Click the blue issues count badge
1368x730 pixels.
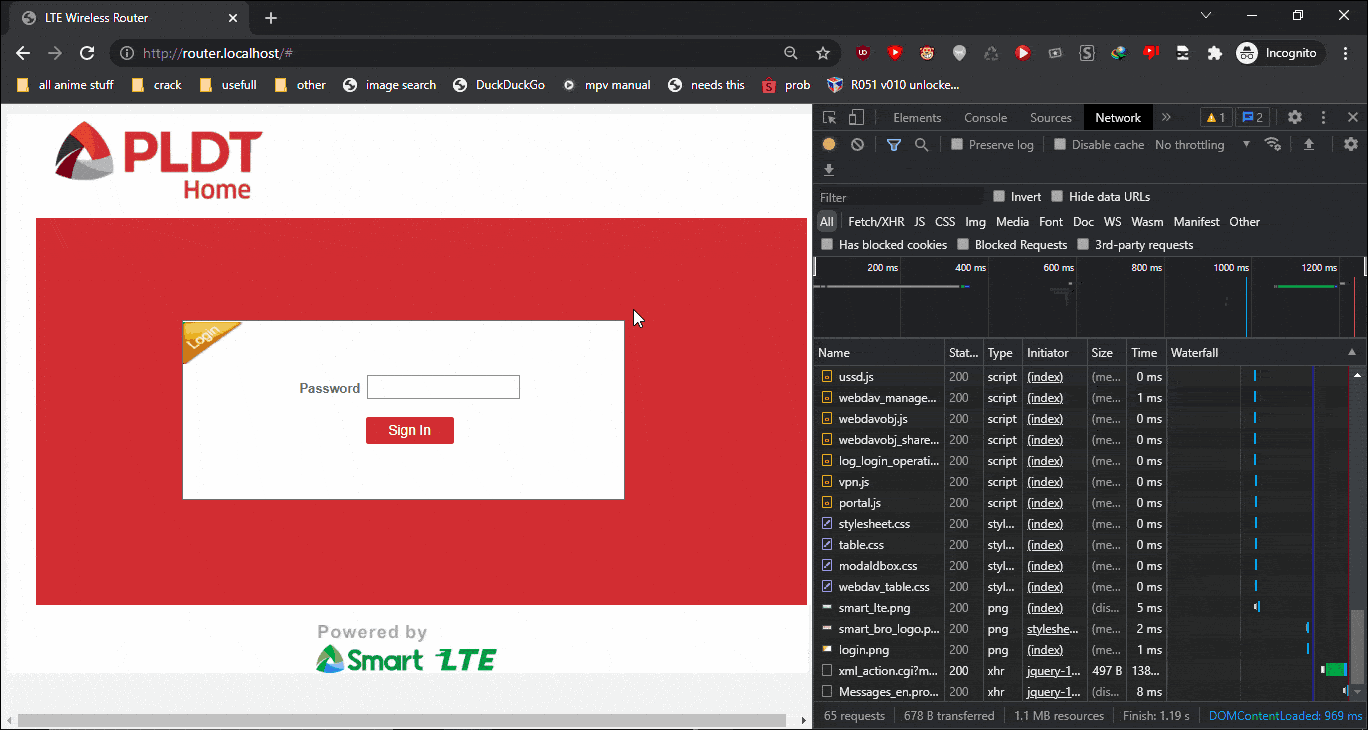click(1254, 118)
